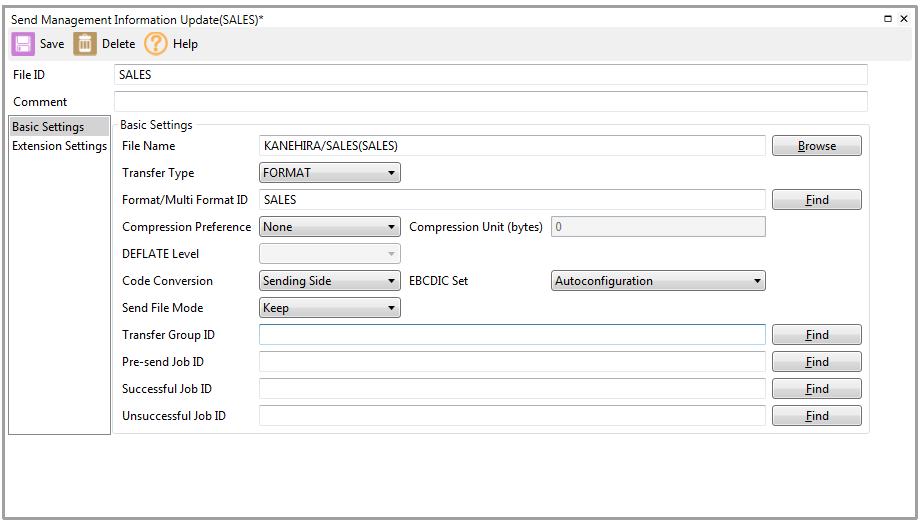Click Find for Pre-send Job ID

816,362
